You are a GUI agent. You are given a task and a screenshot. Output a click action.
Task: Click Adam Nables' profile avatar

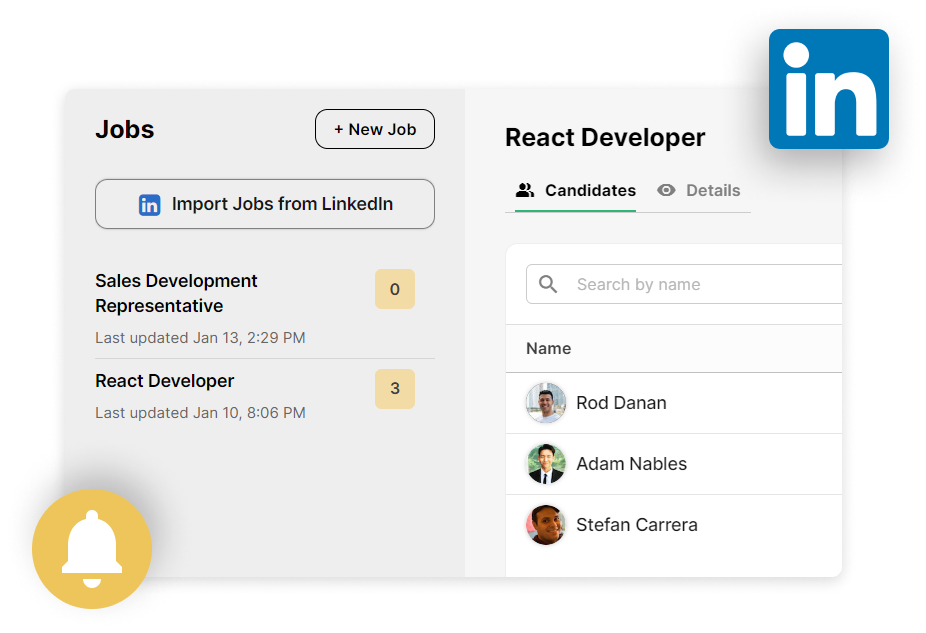(546, 464)
